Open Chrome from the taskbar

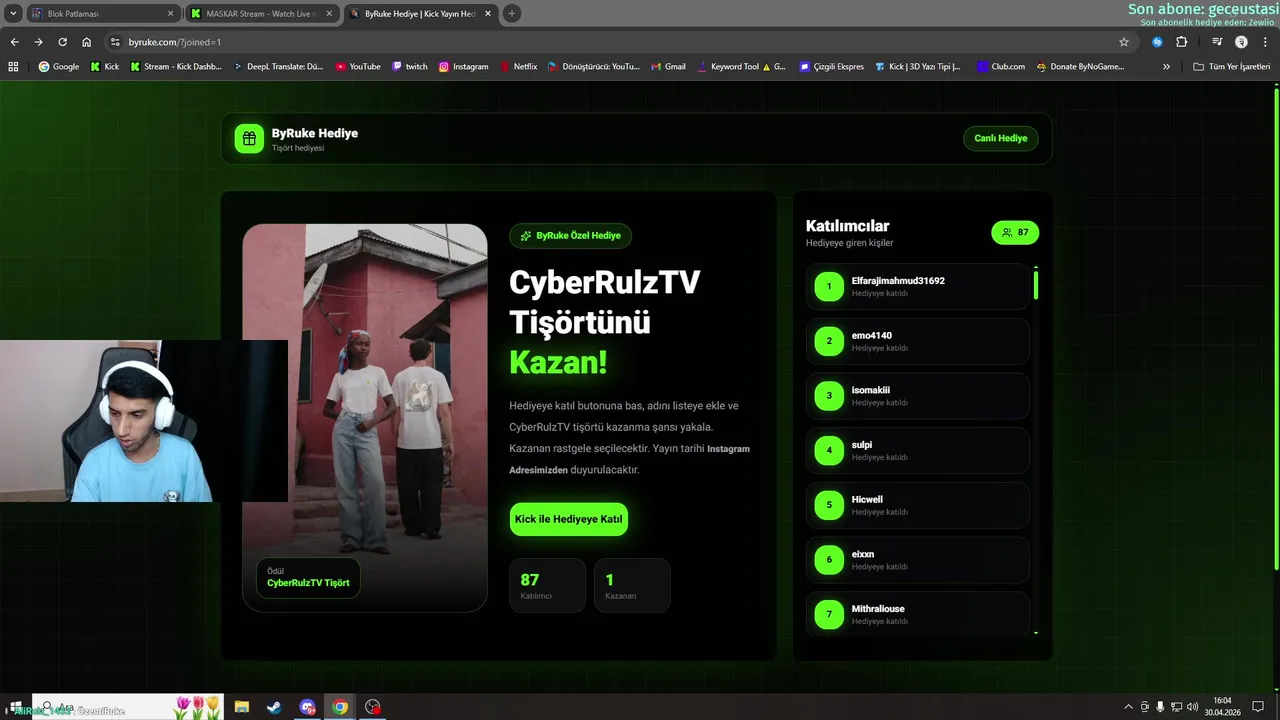click(x=340, y=707)
